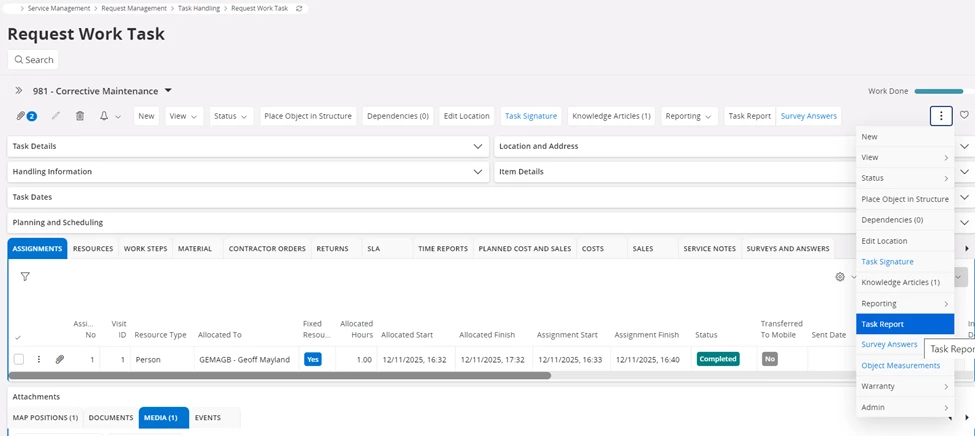Viewport: 975px width, 436px height.
Task: Select Task Report in the overflow menu
Action: [x=905, y=324]
